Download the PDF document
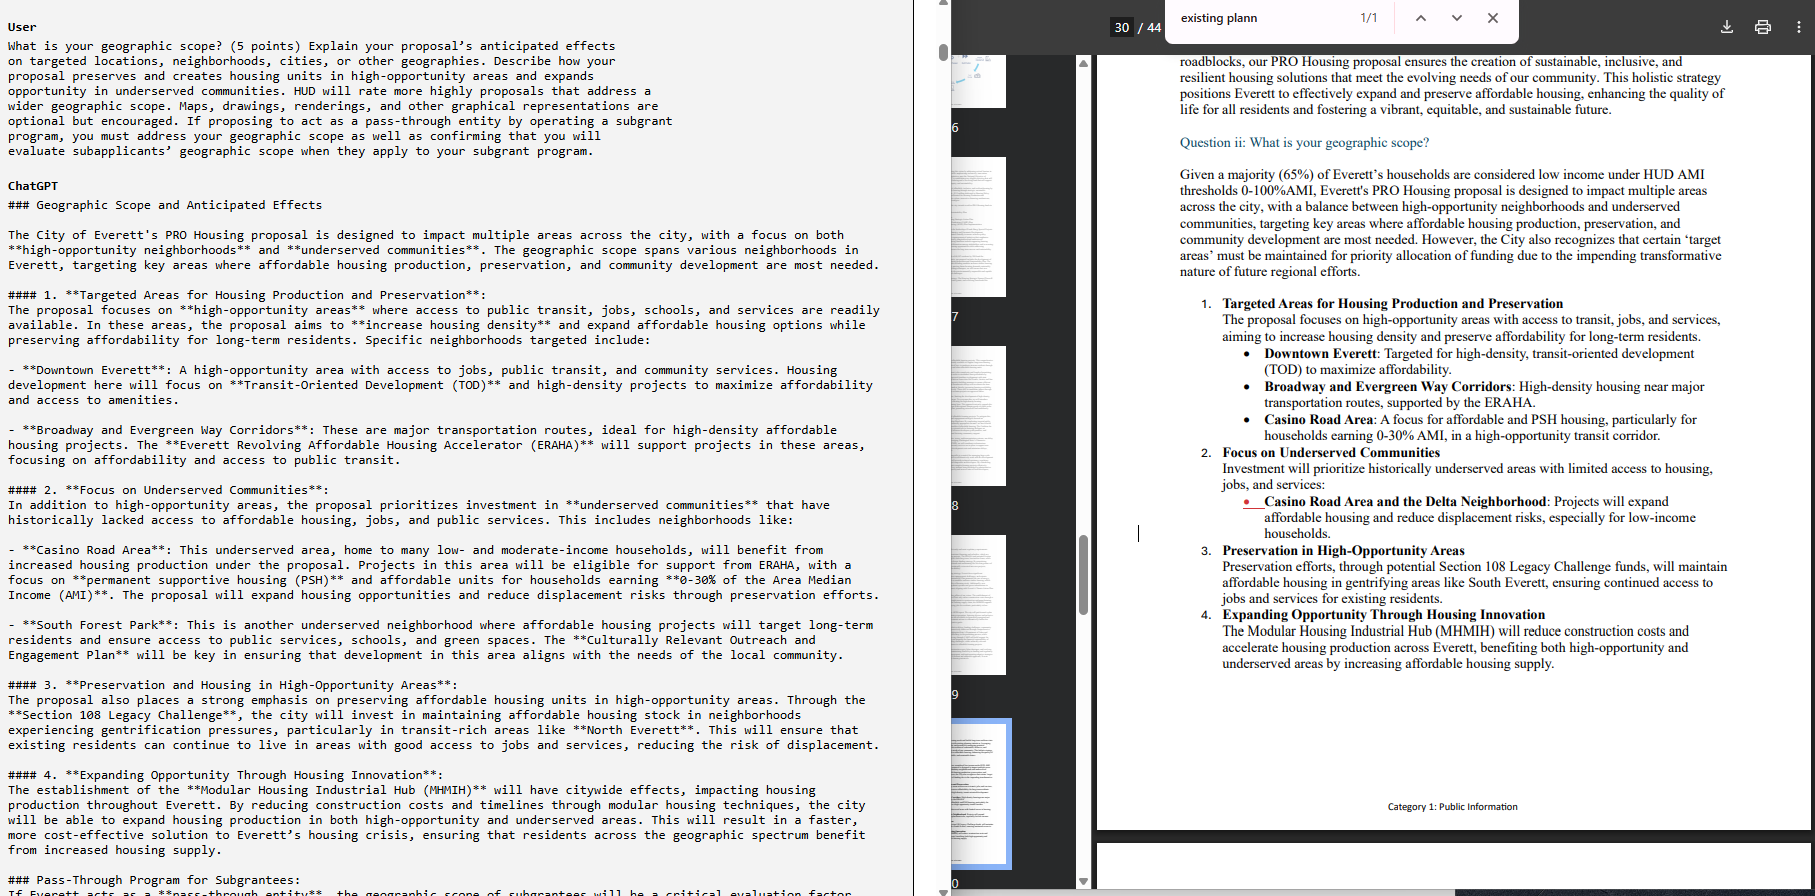 coord(1726,27)
